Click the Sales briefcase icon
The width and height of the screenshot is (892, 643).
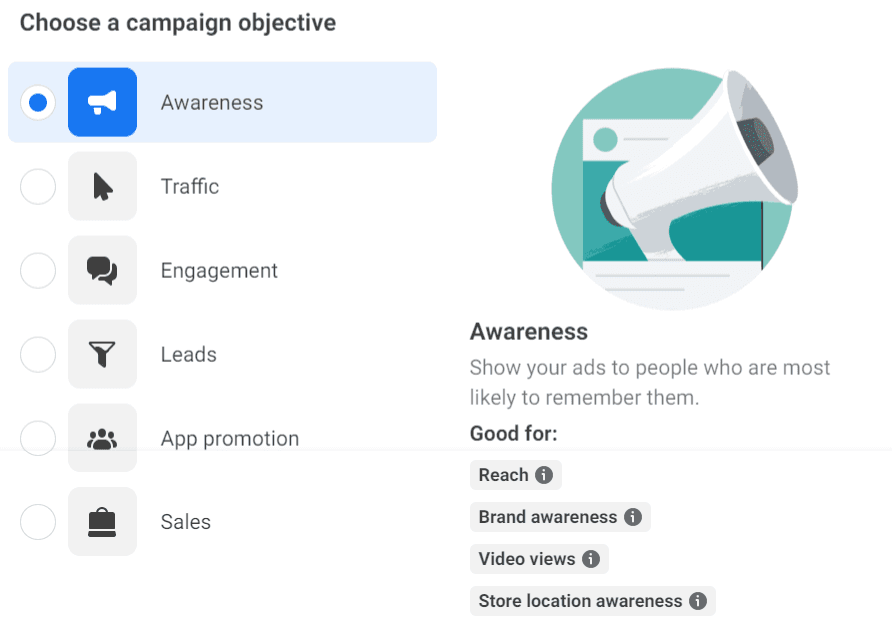pyautogui.click(x=102, y=522)
